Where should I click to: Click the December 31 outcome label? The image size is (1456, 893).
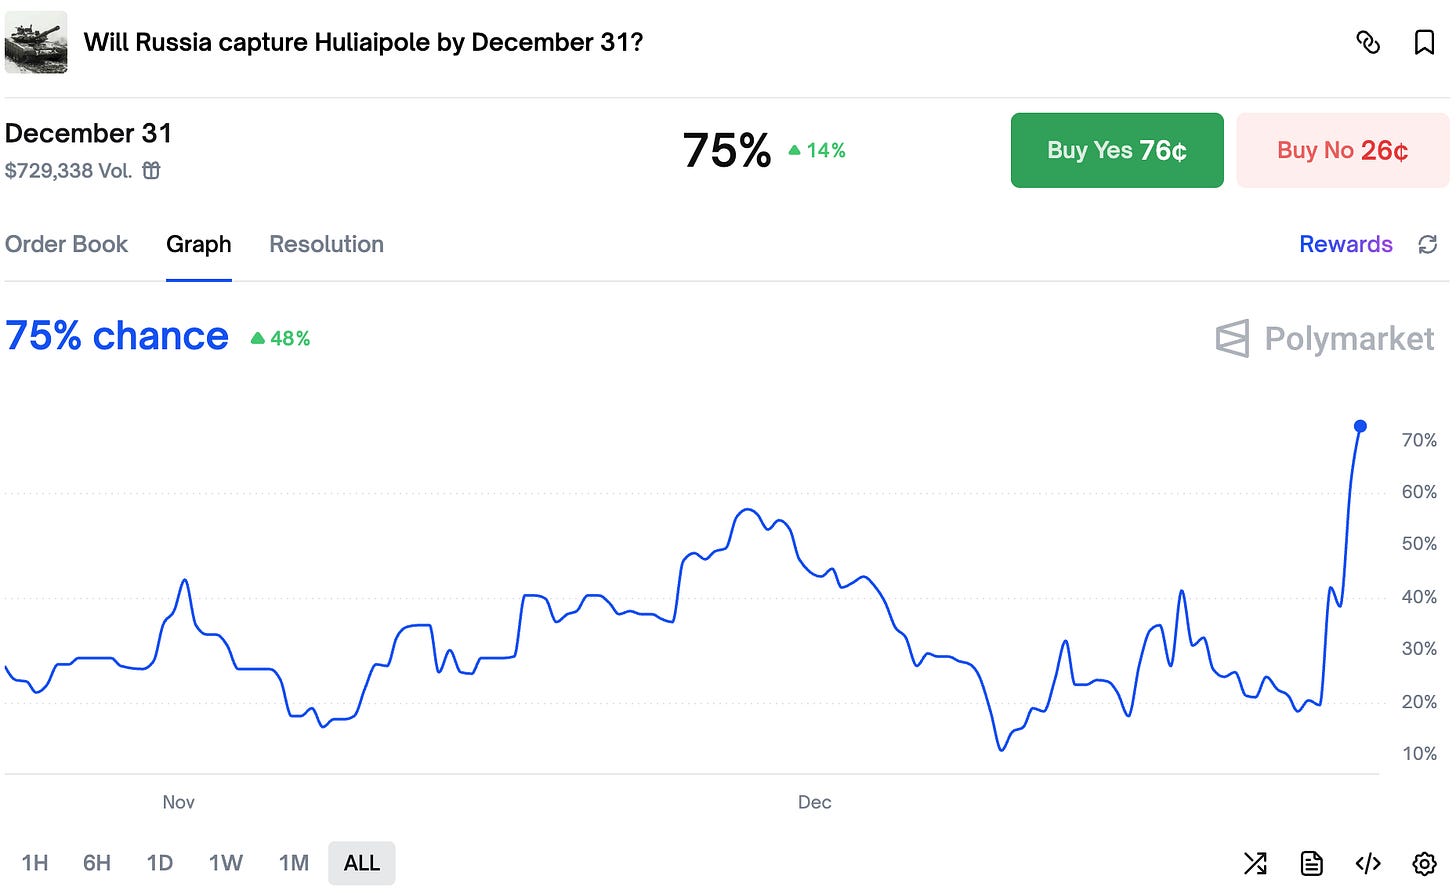point(88,133)
